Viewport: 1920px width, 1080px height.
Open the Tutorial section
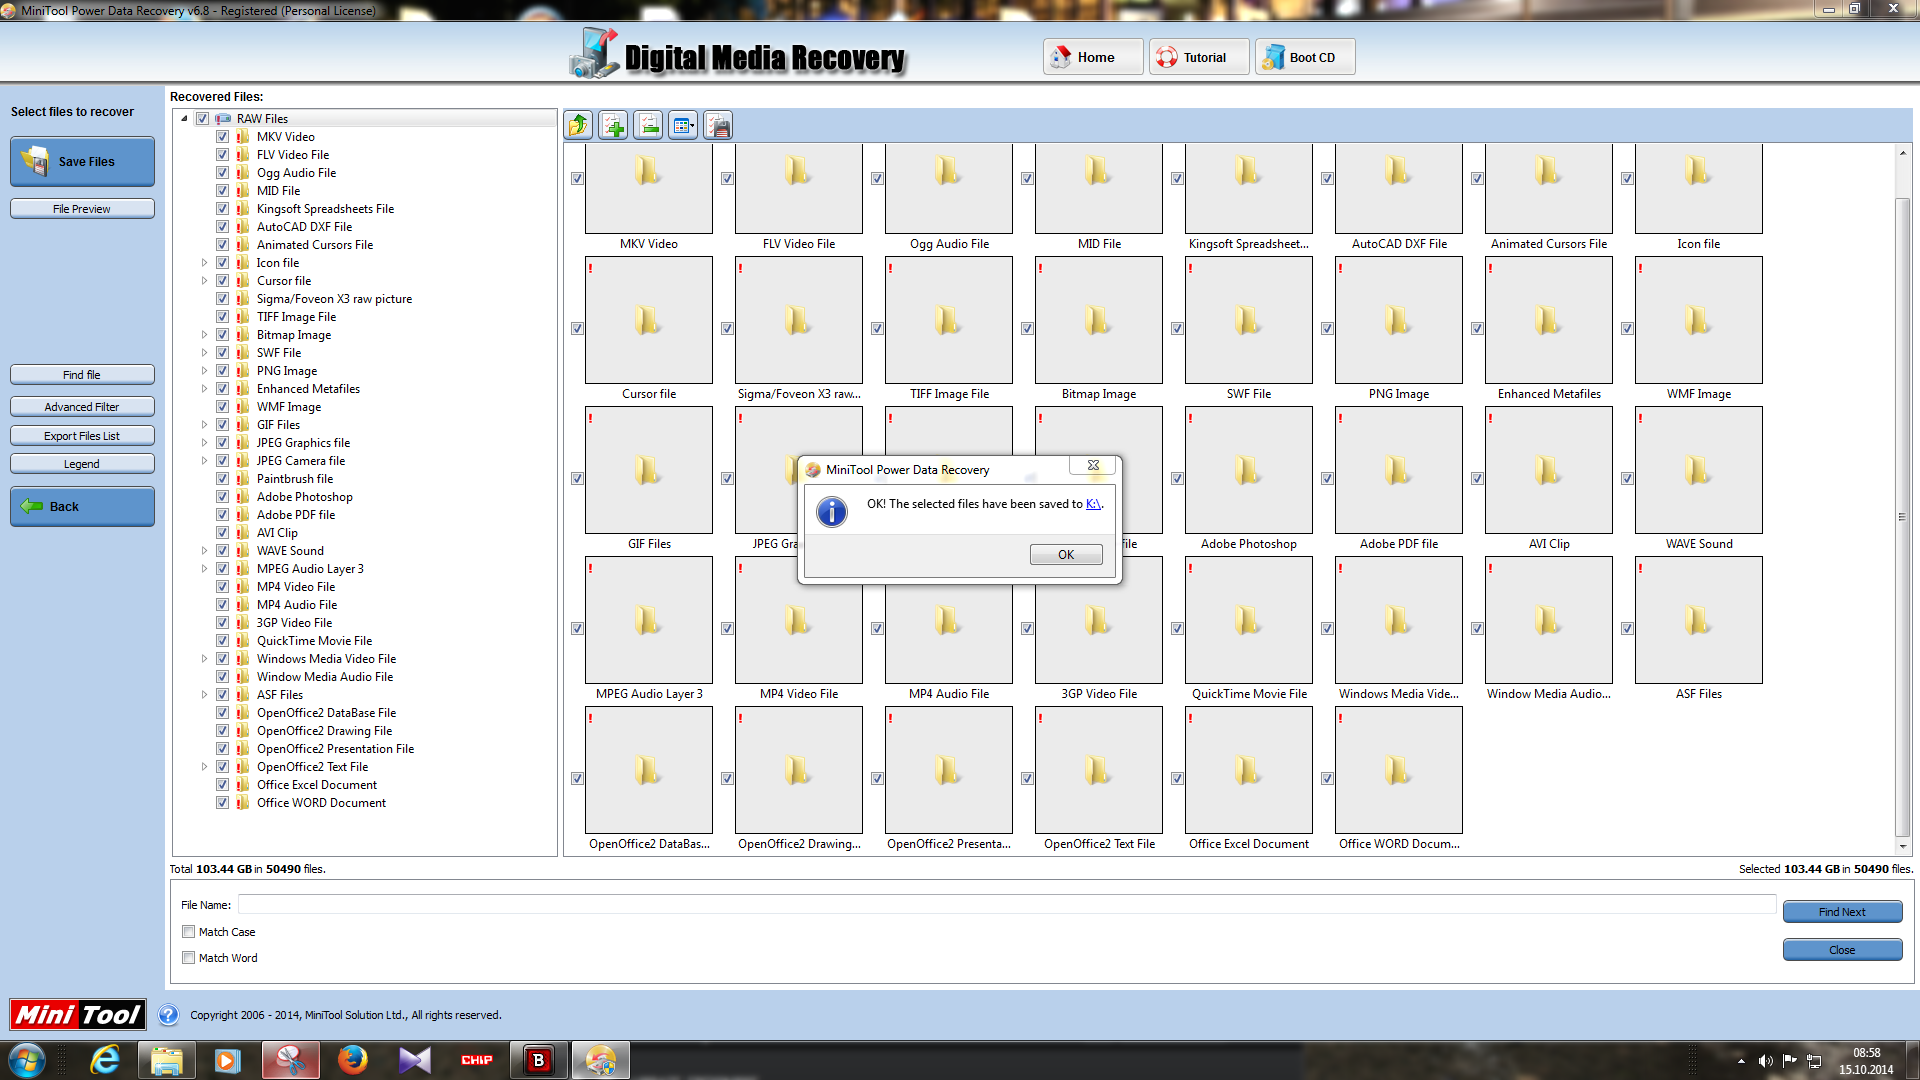pyautogui.click(x=1198, y=57)
